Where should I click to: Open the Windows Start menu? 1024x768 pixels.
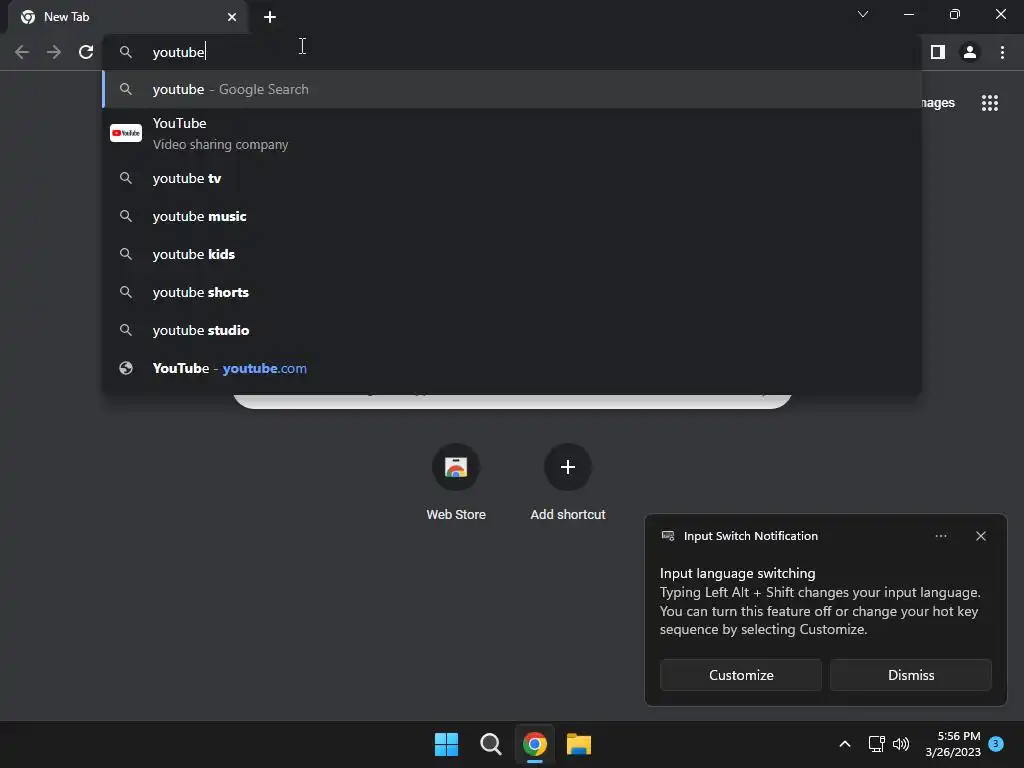[447, 744]
